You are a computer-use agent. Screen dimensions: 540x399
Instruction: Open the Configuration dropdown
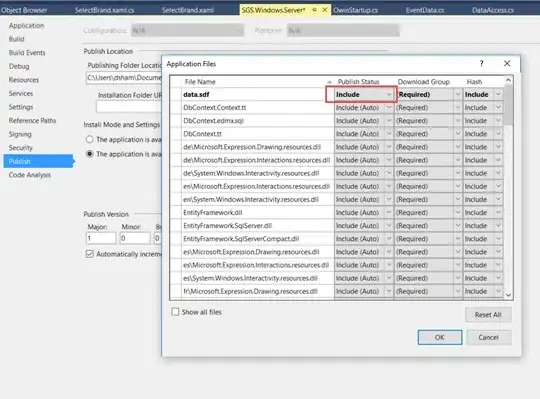[x=187, y=31]
